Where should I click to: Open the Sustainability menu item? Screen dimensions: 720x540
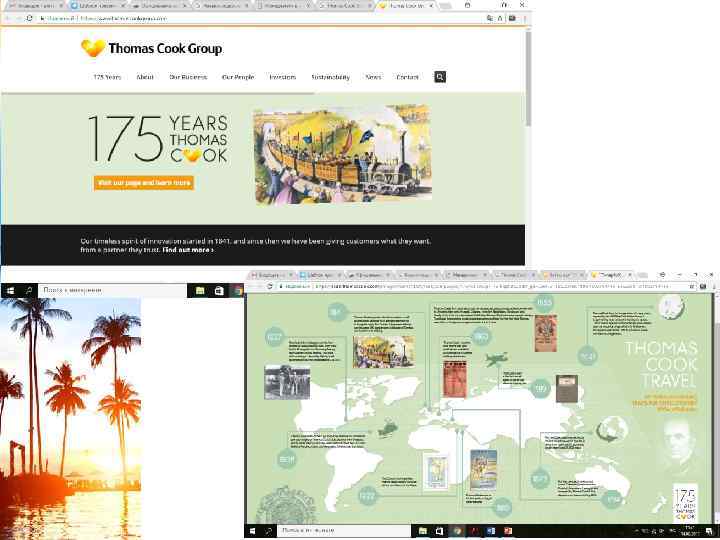point(331,77)
